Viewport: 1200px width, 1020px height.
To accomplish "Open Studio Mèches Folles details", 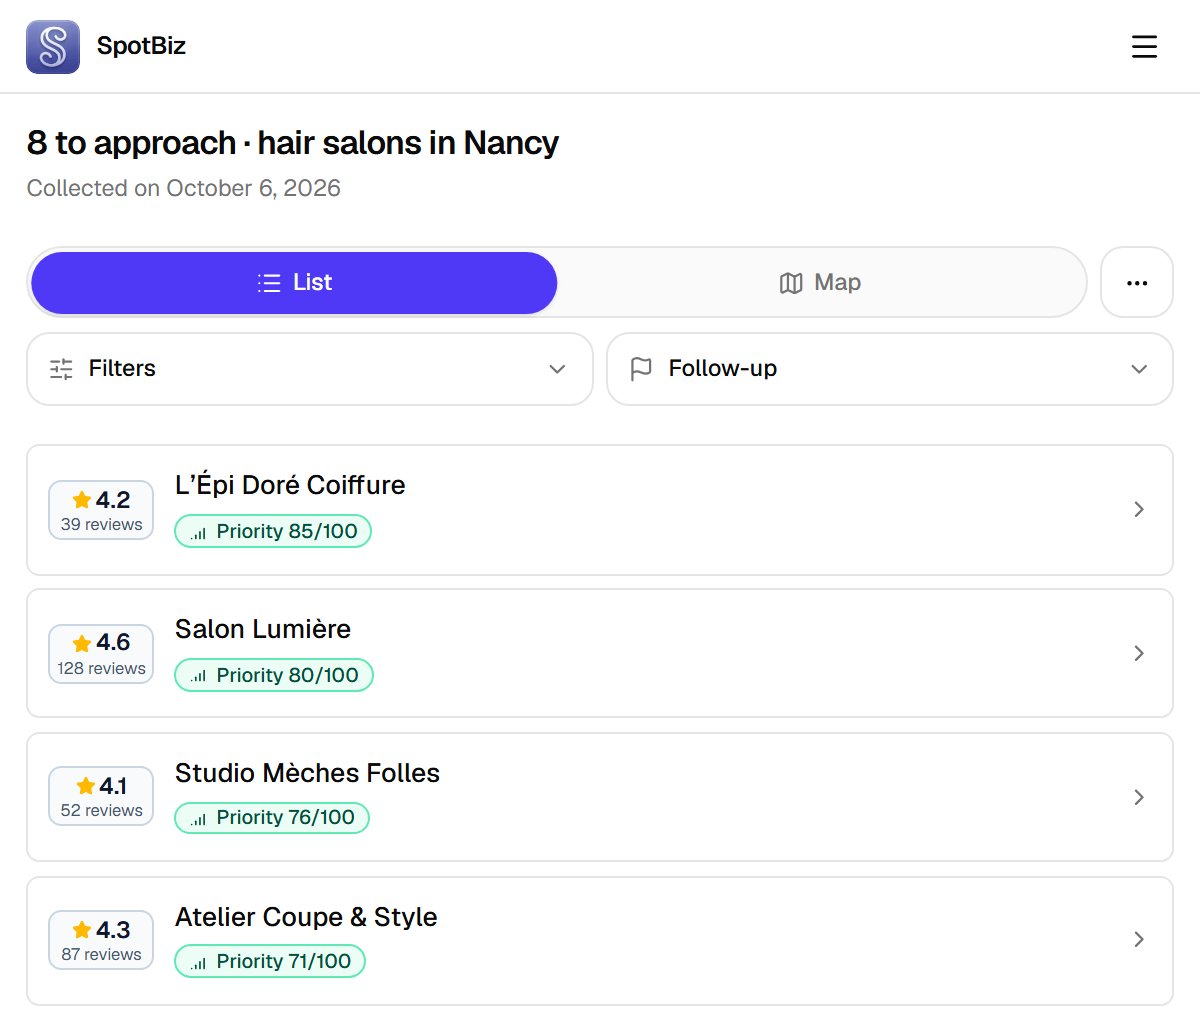I will [600, 797].
